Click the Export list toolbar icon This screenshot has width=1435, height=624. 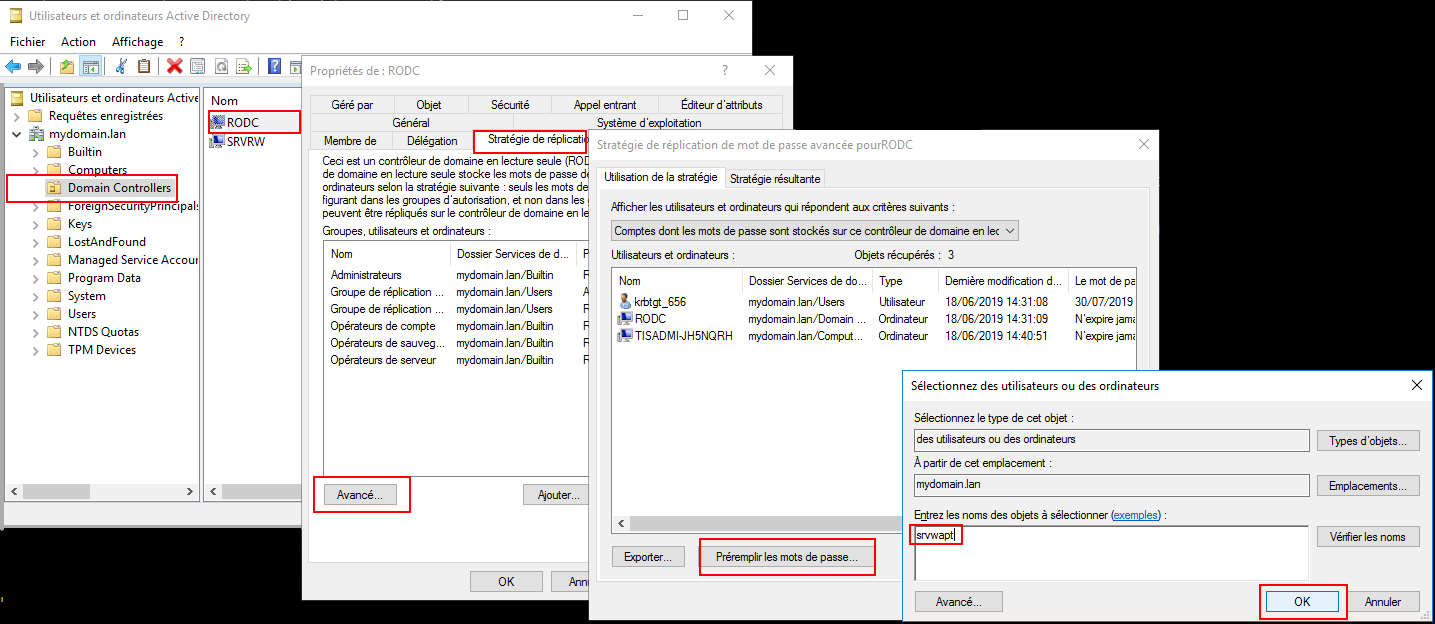tap(243, 67)
